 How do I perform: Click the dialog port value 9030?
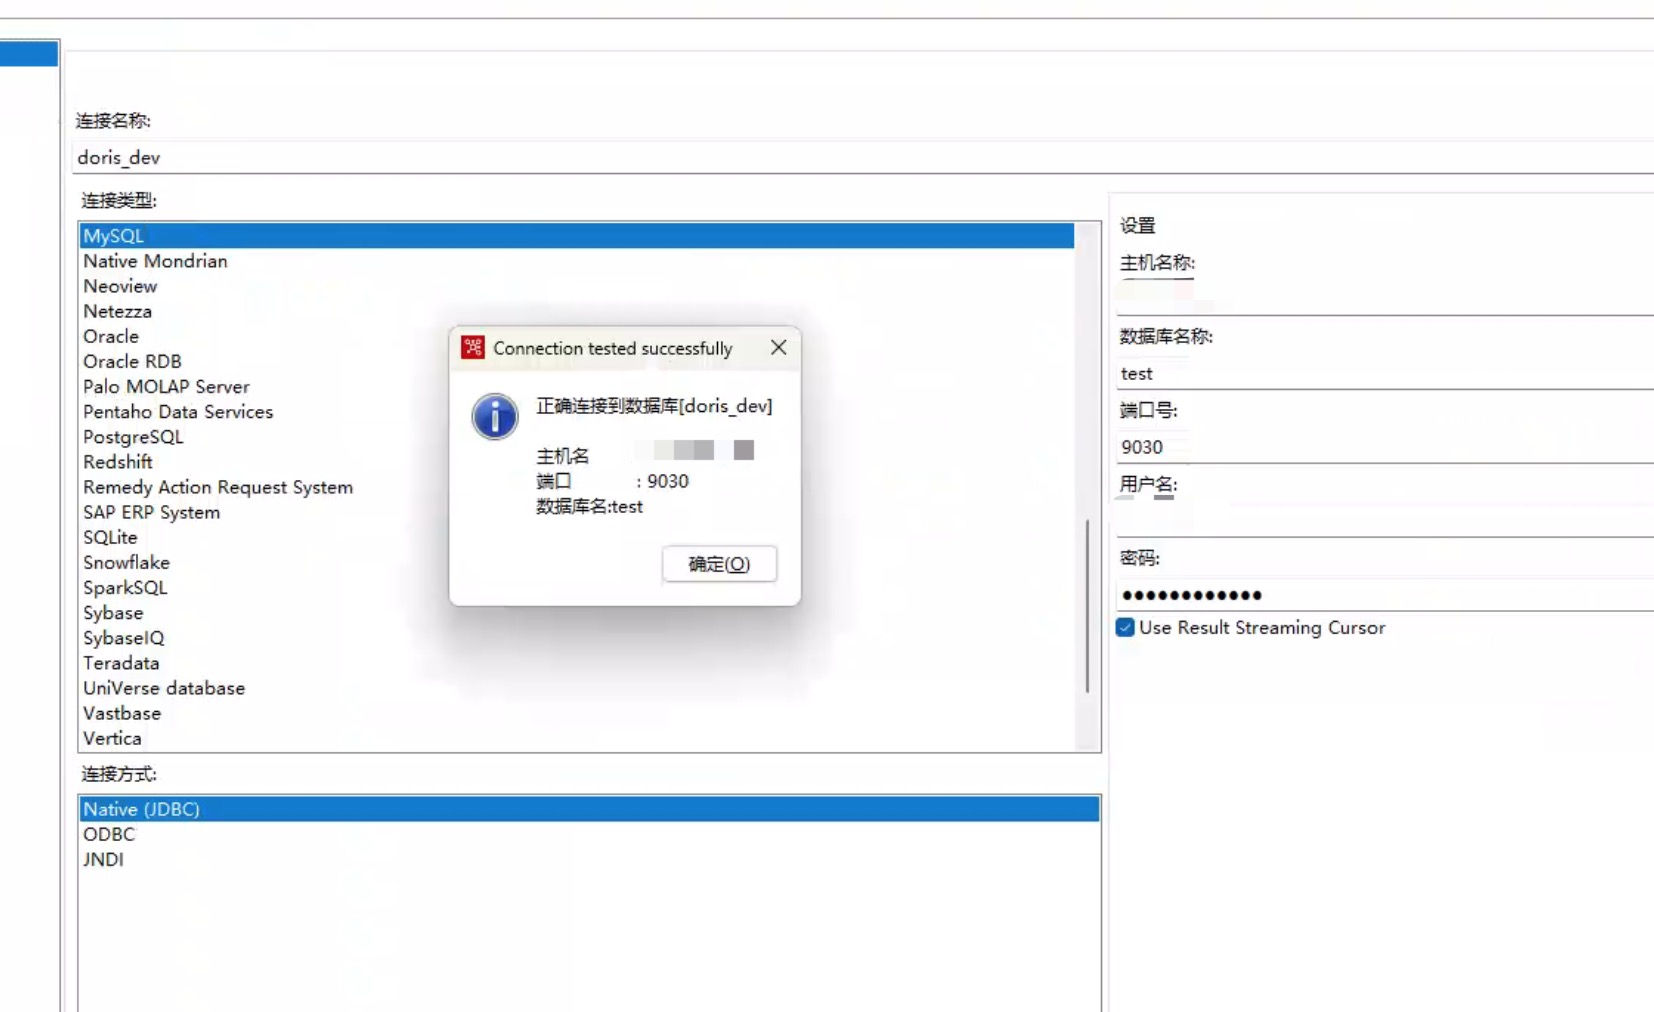point(668,481)
